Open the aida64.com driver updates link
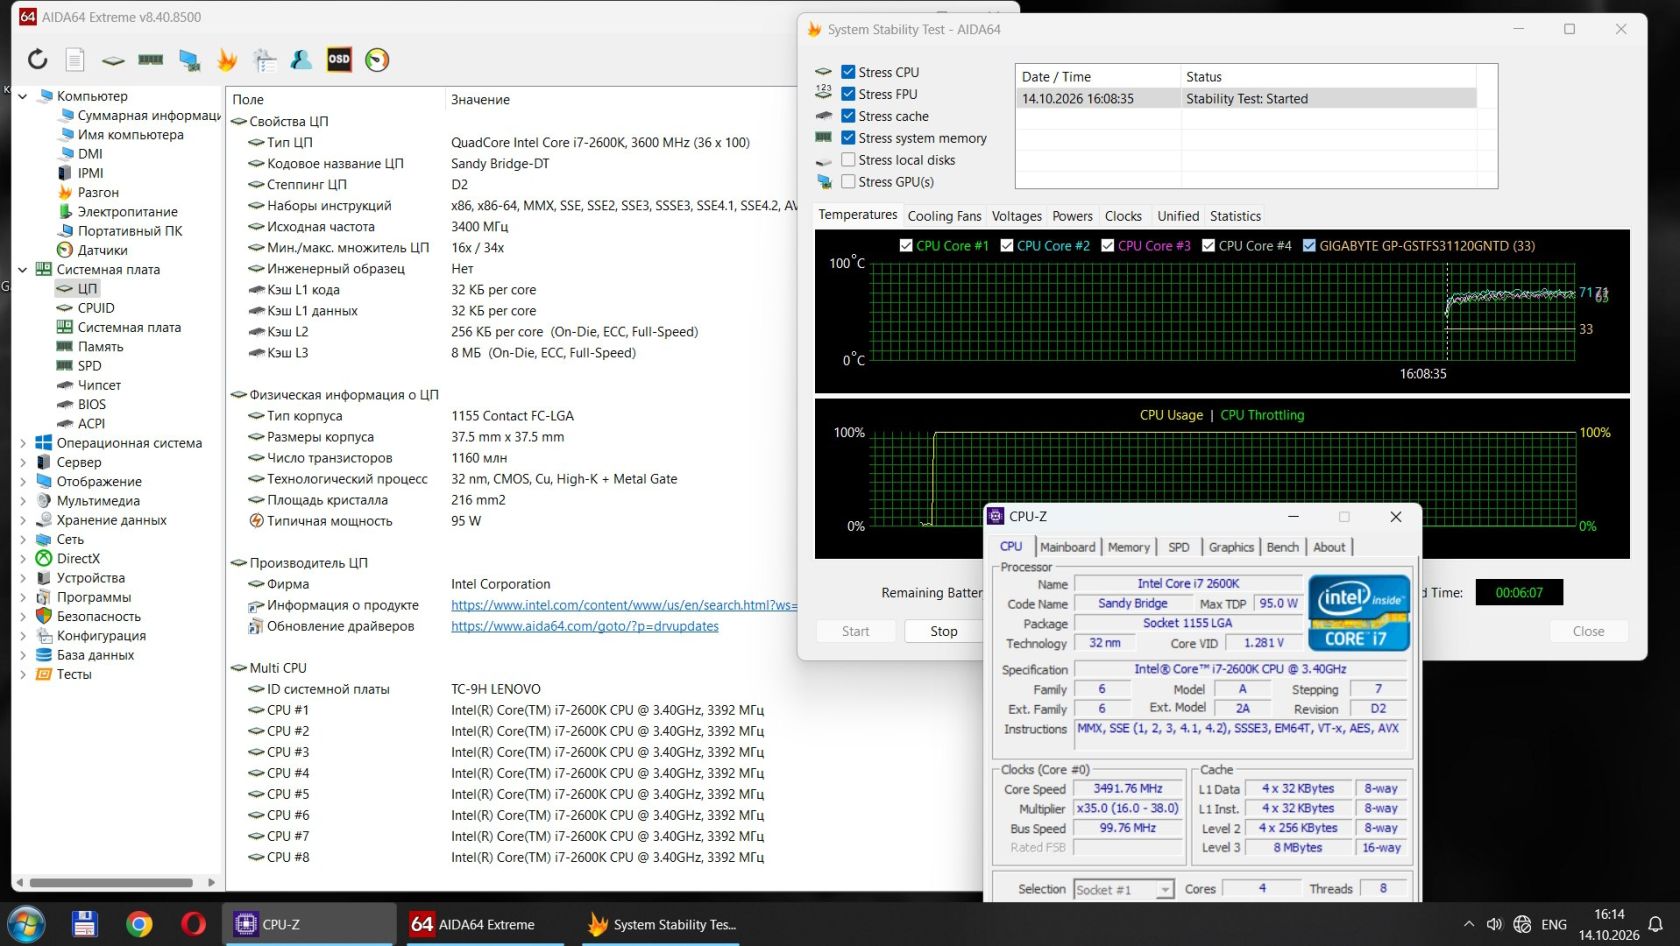This screenshot has width=1680, height=946. (x=585, y=626)
